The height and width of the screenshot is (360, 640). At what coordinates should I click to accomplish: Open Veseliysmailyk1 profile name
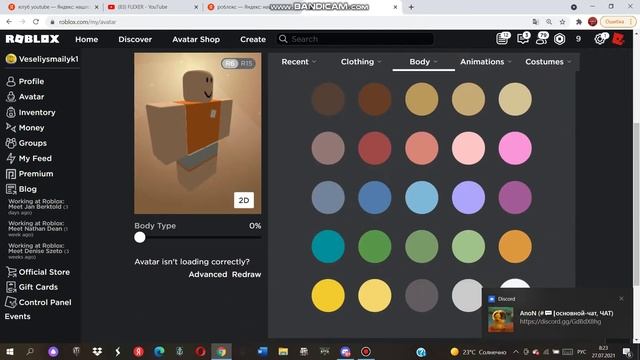(49, 59)
